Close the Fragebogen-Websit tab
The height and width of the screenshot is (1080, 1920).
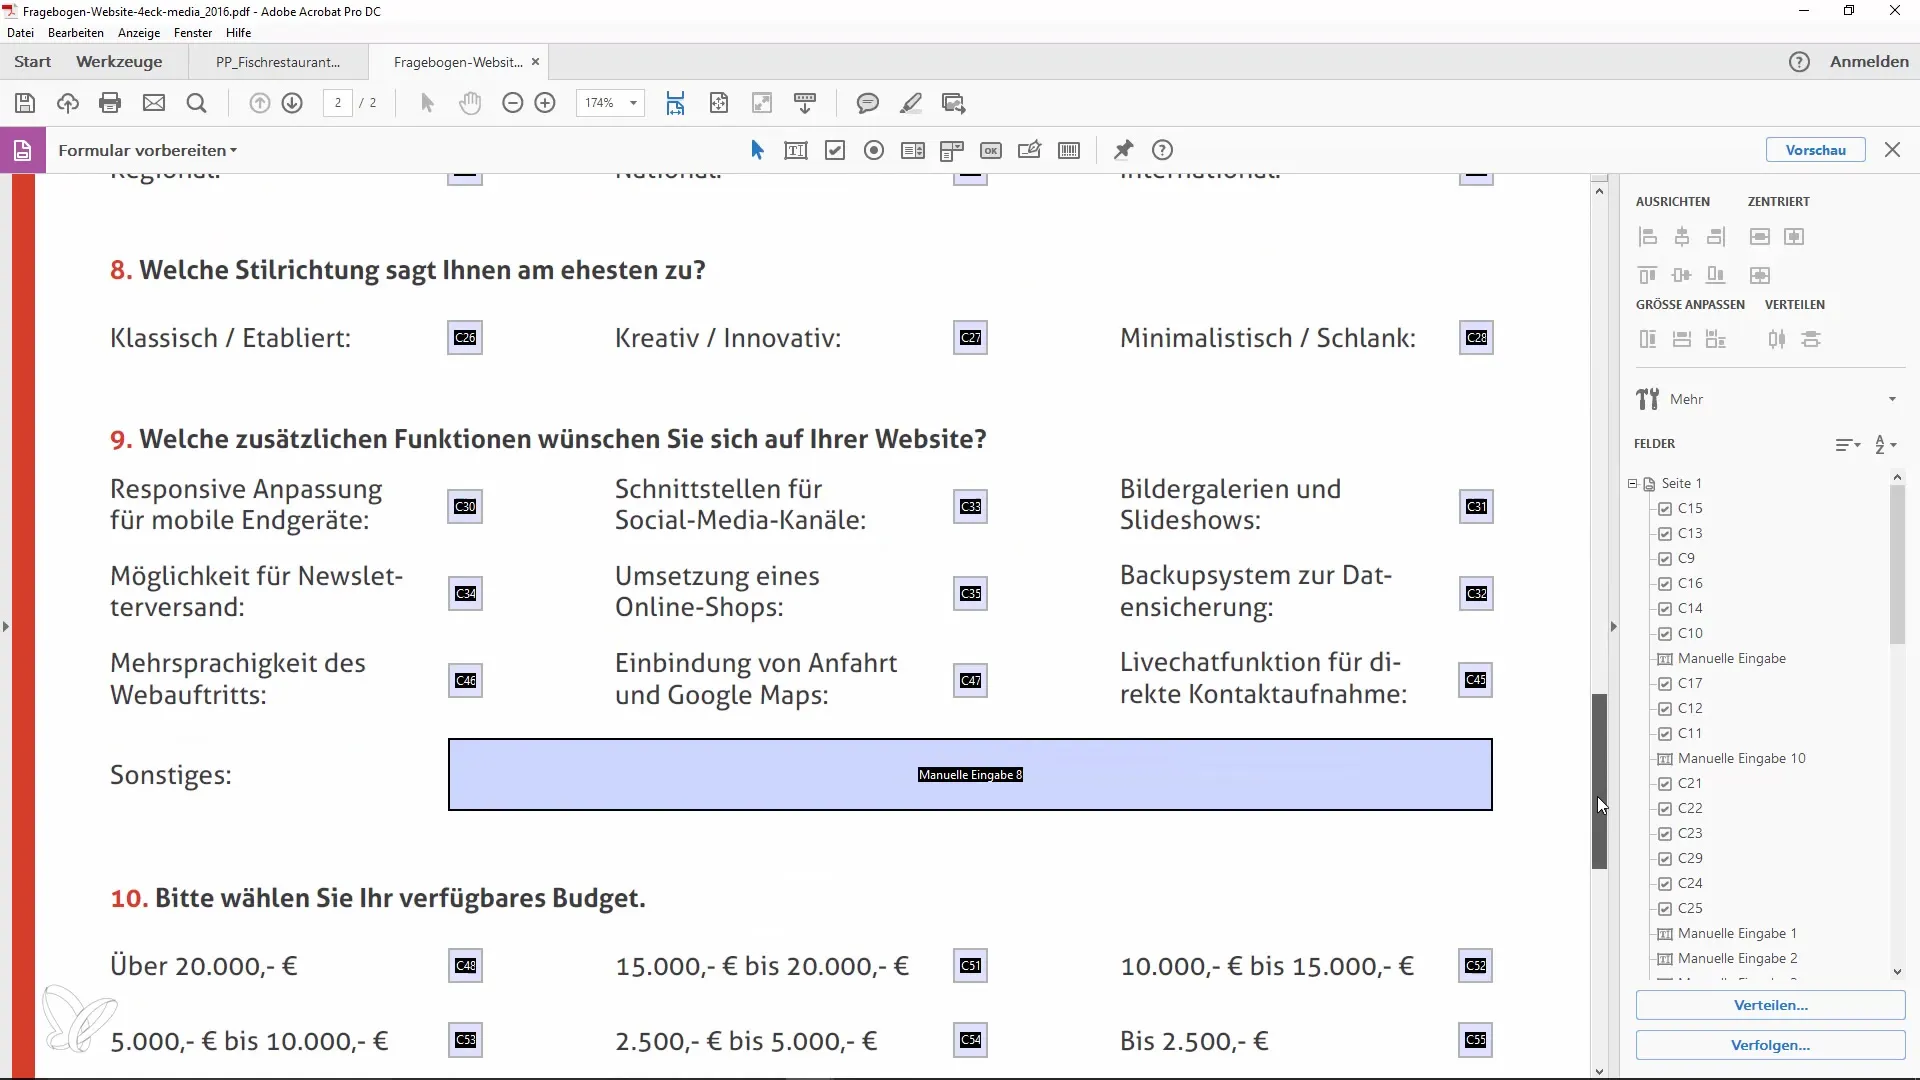[536, 62]
